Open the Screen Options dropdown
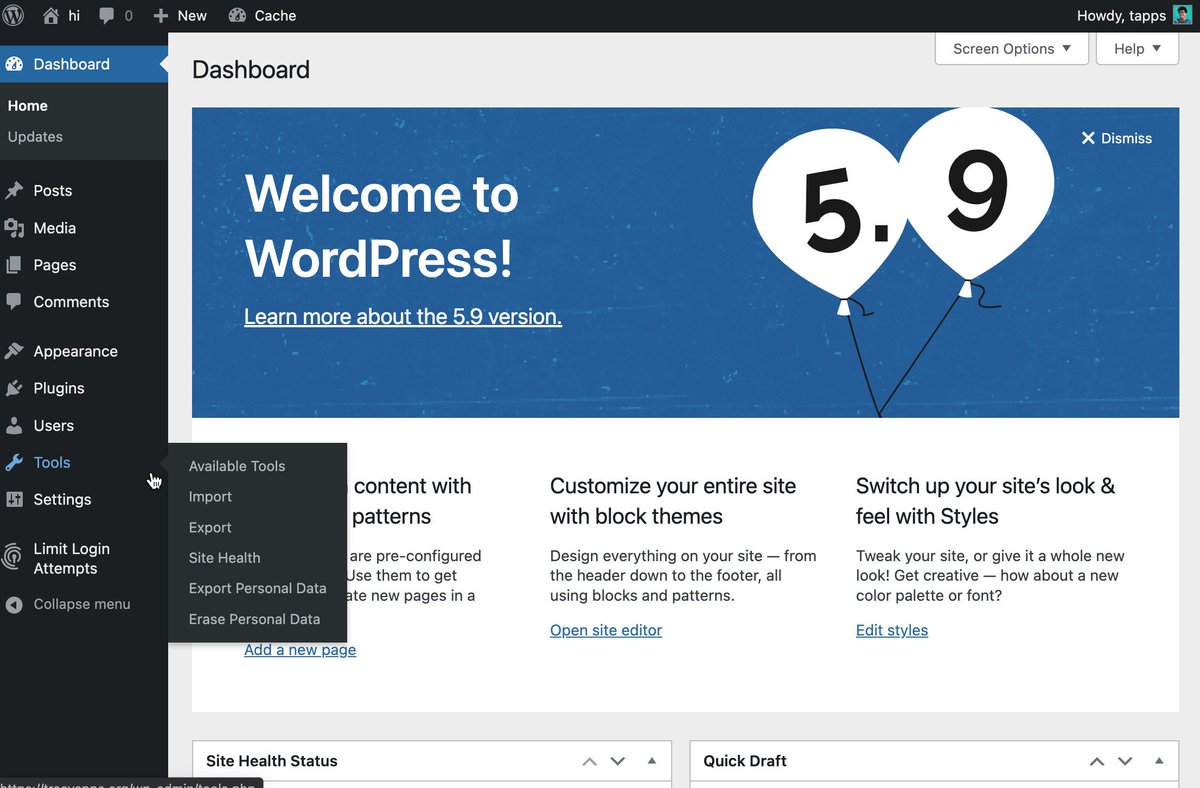 [1012, 48]
